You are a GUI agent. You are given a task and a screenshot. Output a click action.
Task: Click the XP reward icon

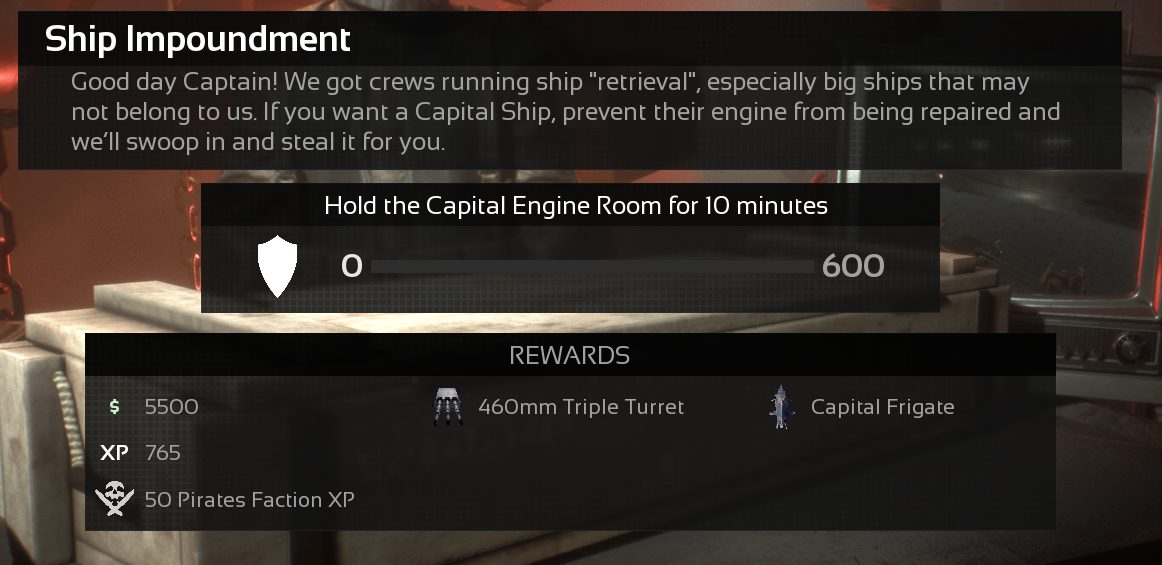pos(115,453)
